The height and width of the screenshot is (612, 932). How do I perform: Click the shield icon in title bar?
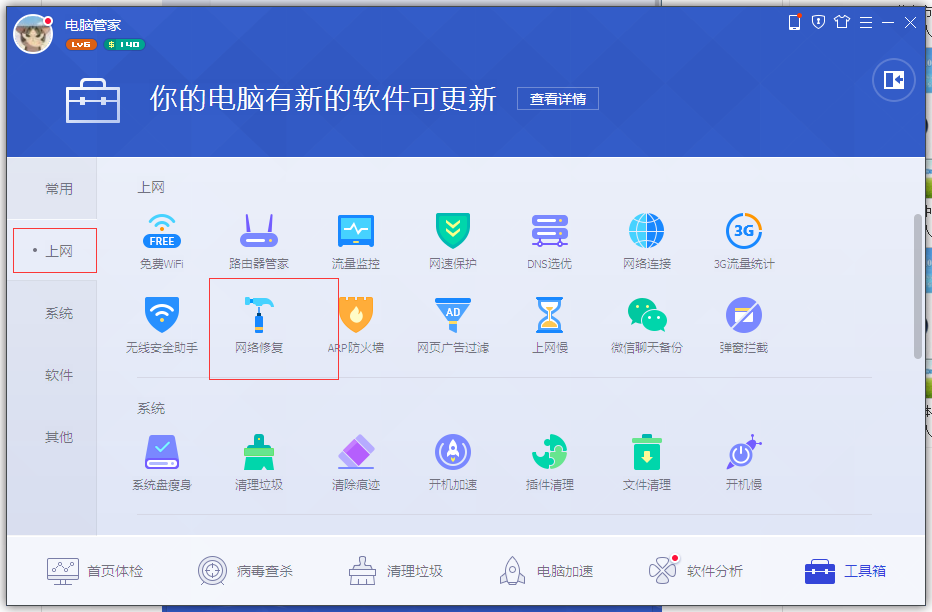click(818, 23)
